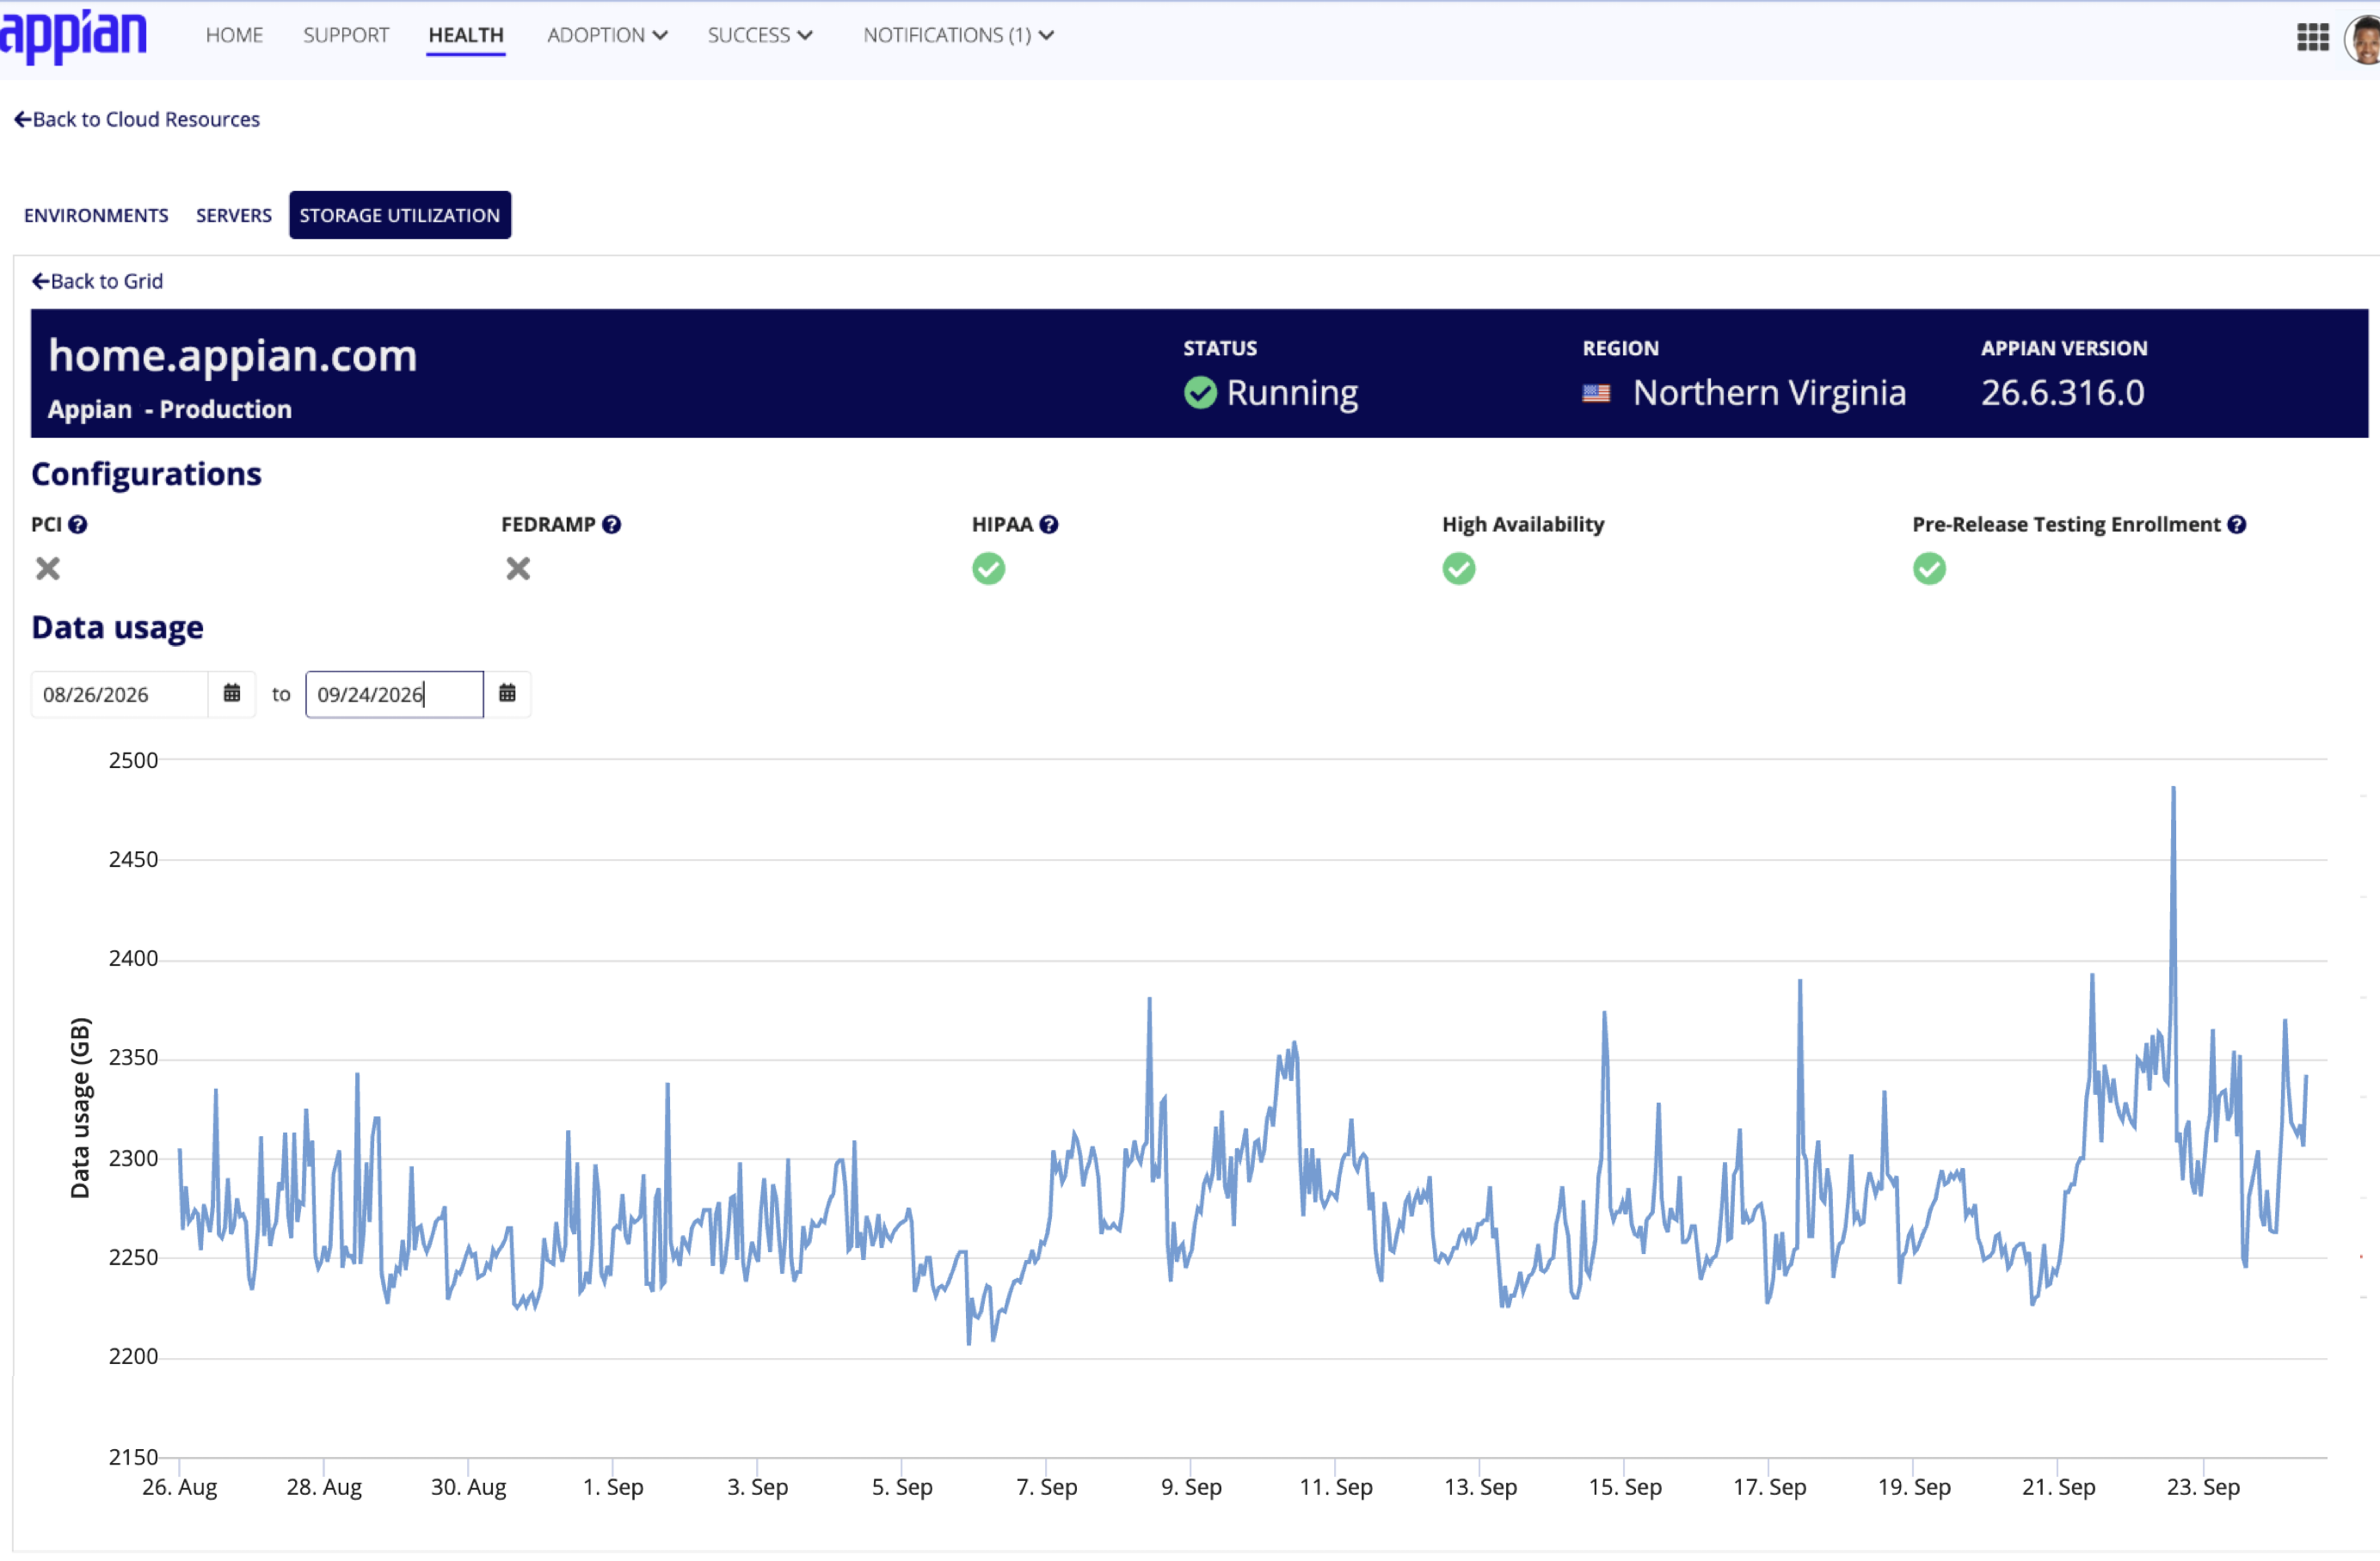Switch to the Servers tab
Screen dimensions: 2380x1561
234,215
